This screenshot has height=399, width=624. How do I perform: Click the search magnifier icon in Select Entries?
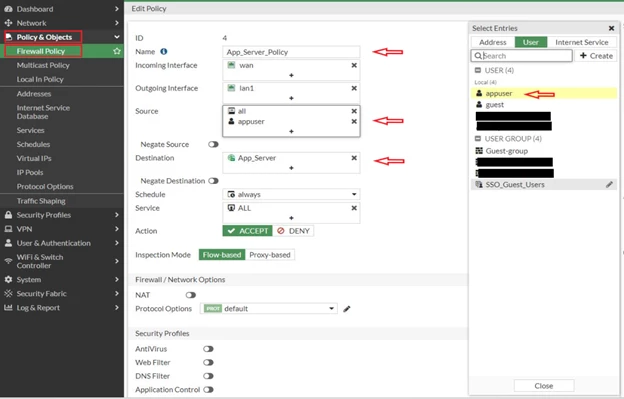point(478,56)
